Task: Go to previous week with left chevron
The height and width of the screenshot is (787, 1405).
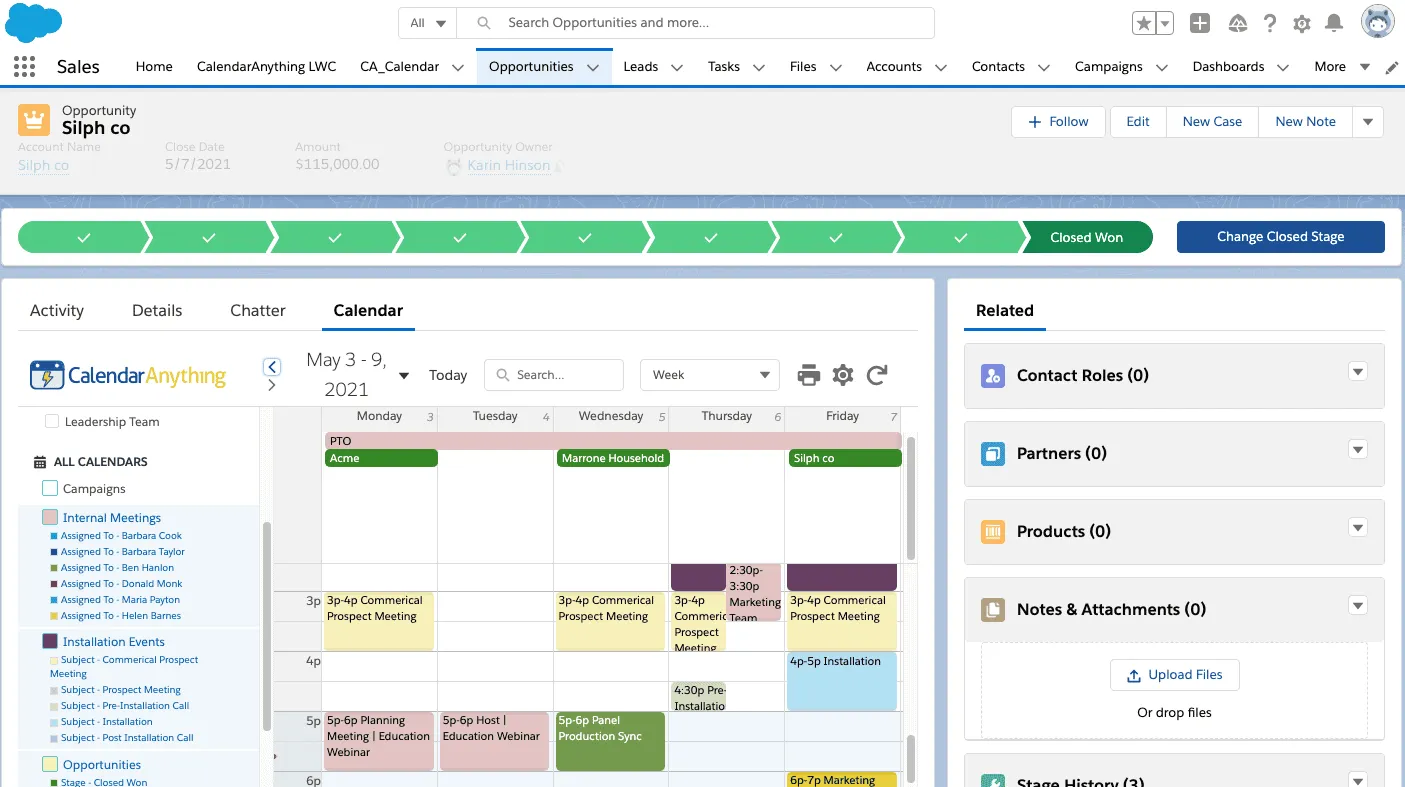Action: [x=272, y=366]
